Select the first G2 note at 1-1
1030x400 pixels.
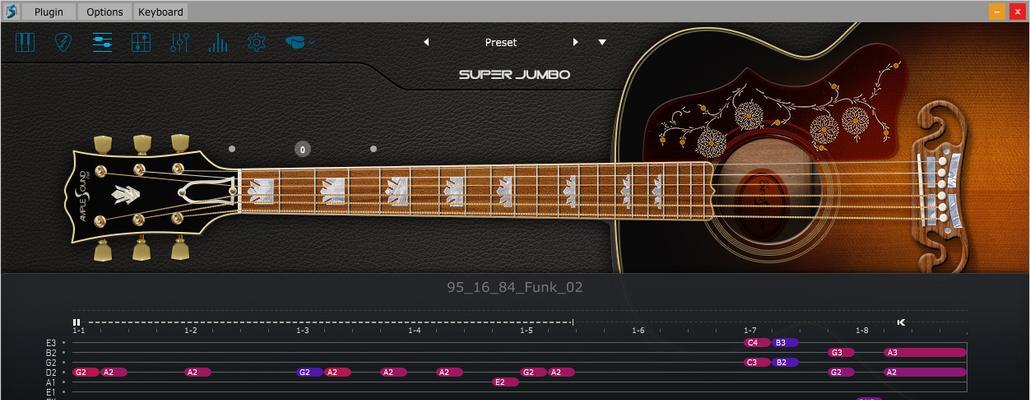(85, 372)
